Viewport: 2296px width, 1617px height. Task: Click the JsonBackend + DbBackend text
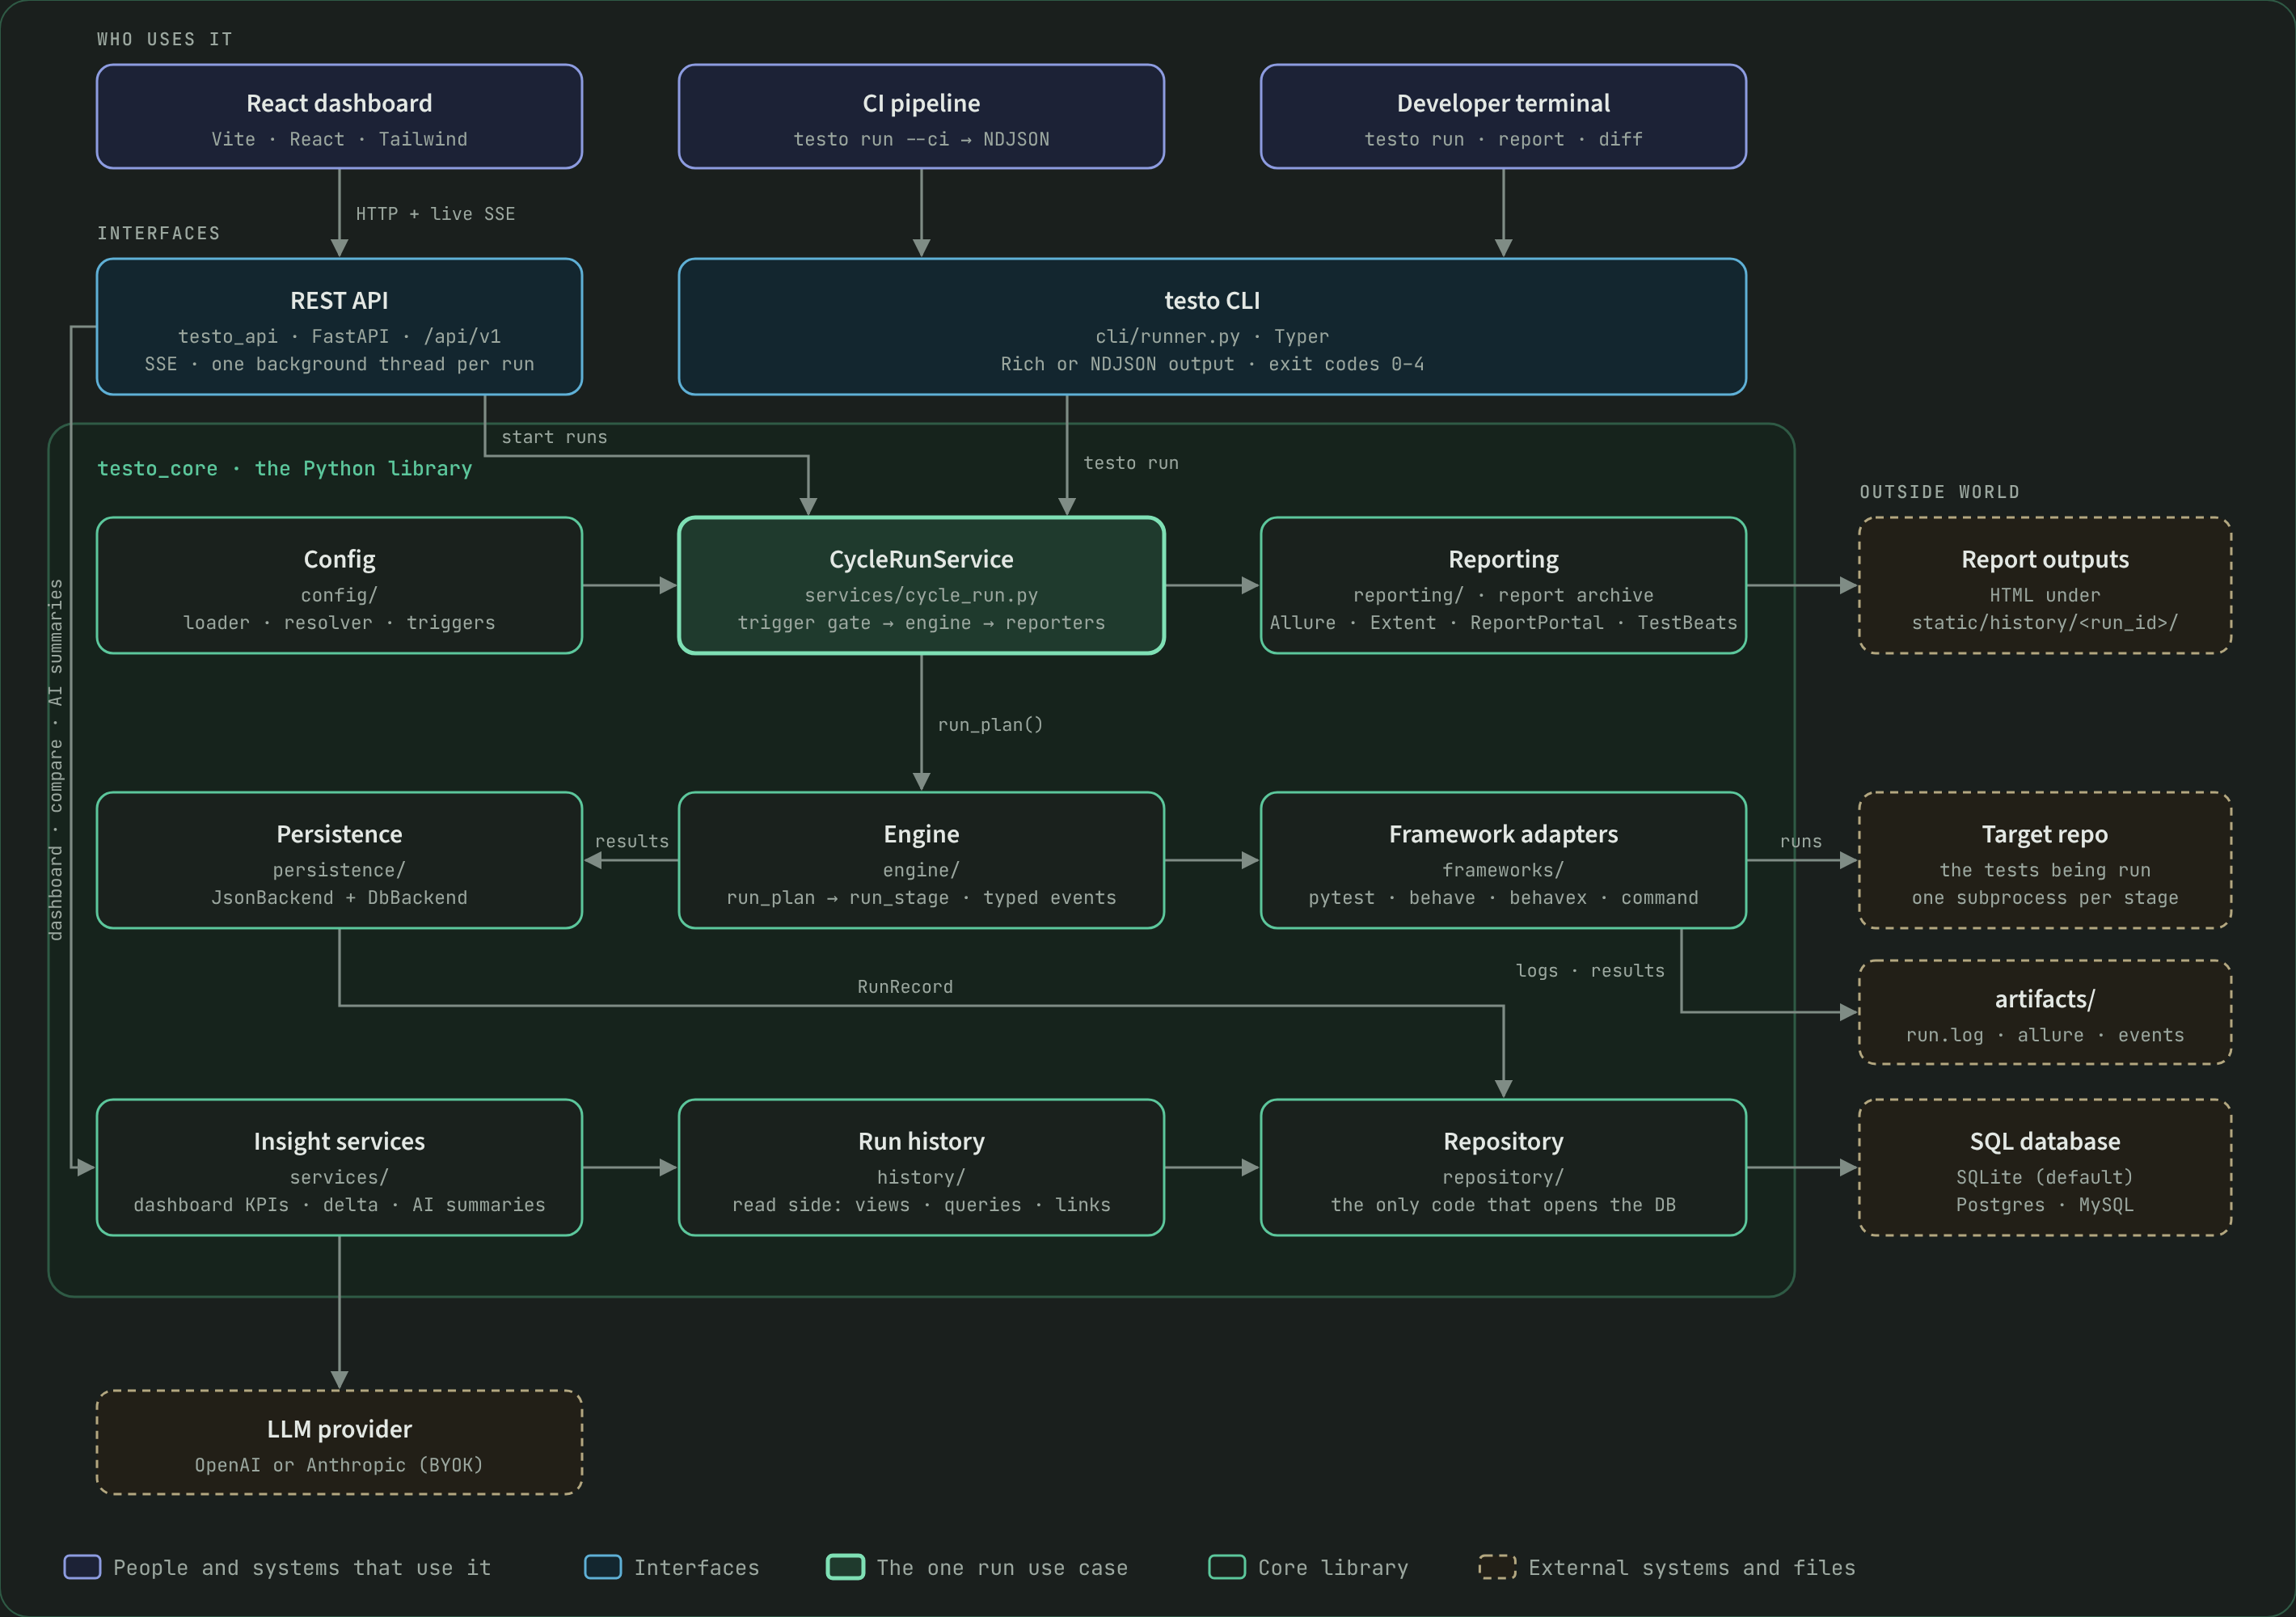point(339,898)
